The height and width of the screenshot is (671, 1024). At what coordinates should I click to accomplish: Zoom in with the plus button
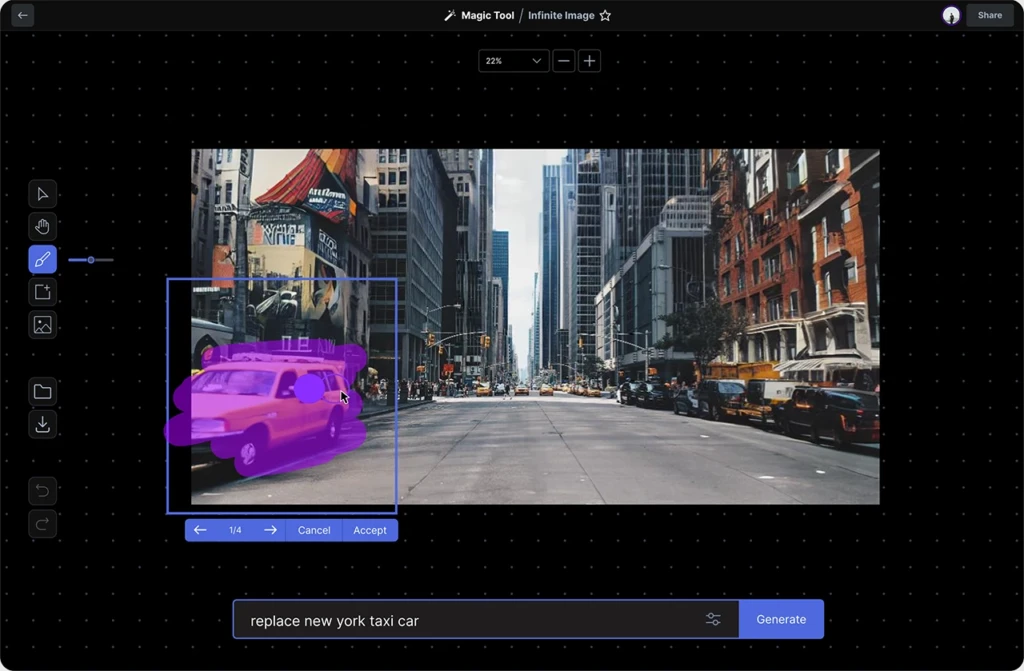point(589,61)
